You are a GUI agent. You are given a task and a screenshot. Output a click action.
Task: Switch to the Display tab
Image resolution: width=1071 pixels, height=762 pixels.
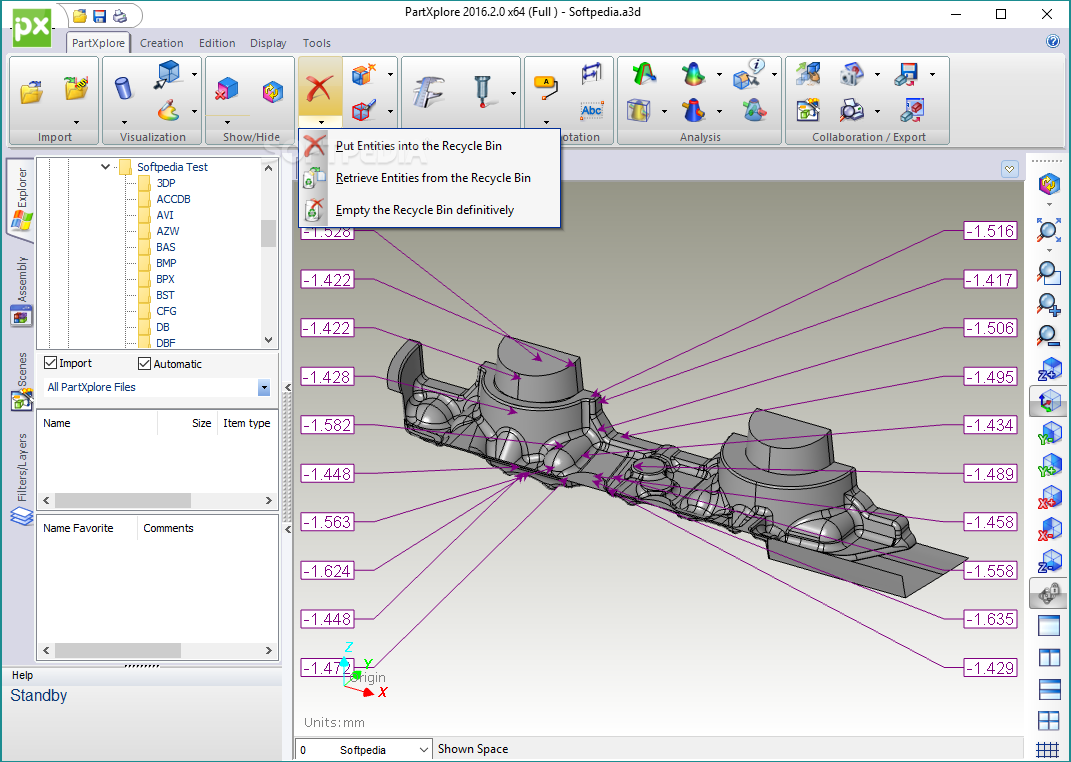[268, 43]
